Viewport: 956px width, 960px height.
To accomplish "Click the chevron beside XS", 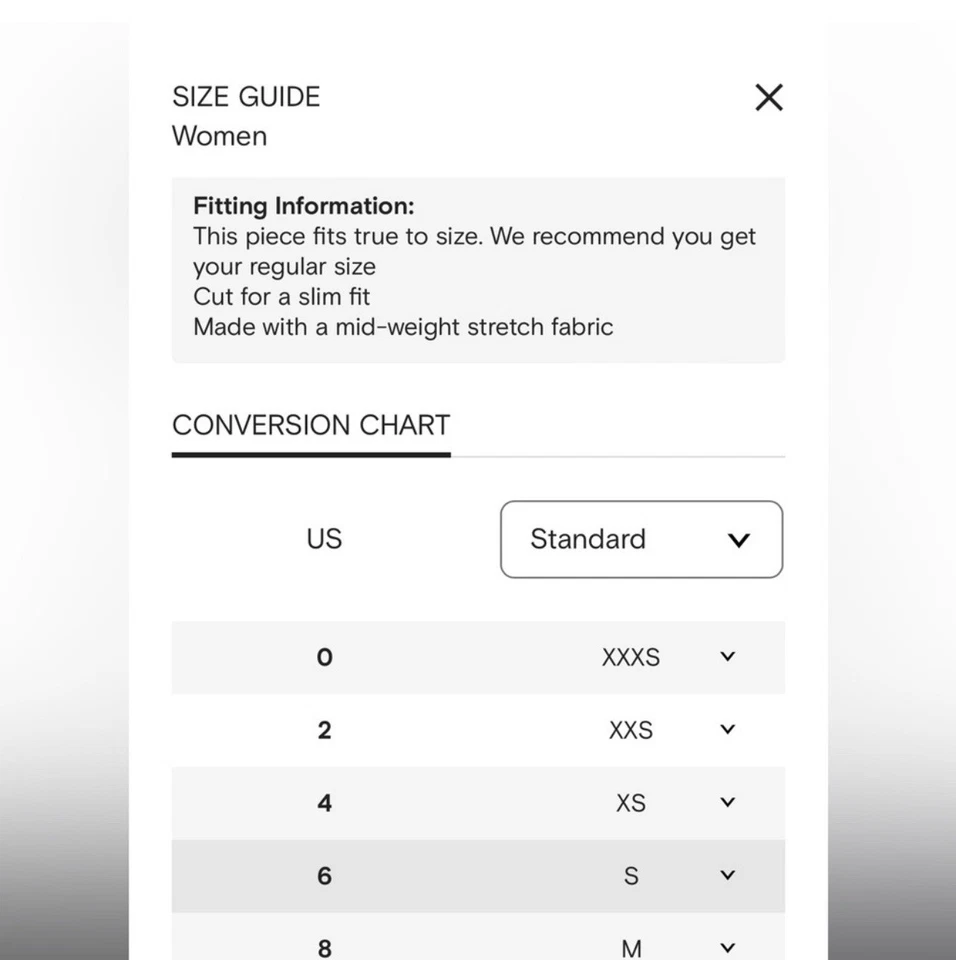I will [728, 803].
